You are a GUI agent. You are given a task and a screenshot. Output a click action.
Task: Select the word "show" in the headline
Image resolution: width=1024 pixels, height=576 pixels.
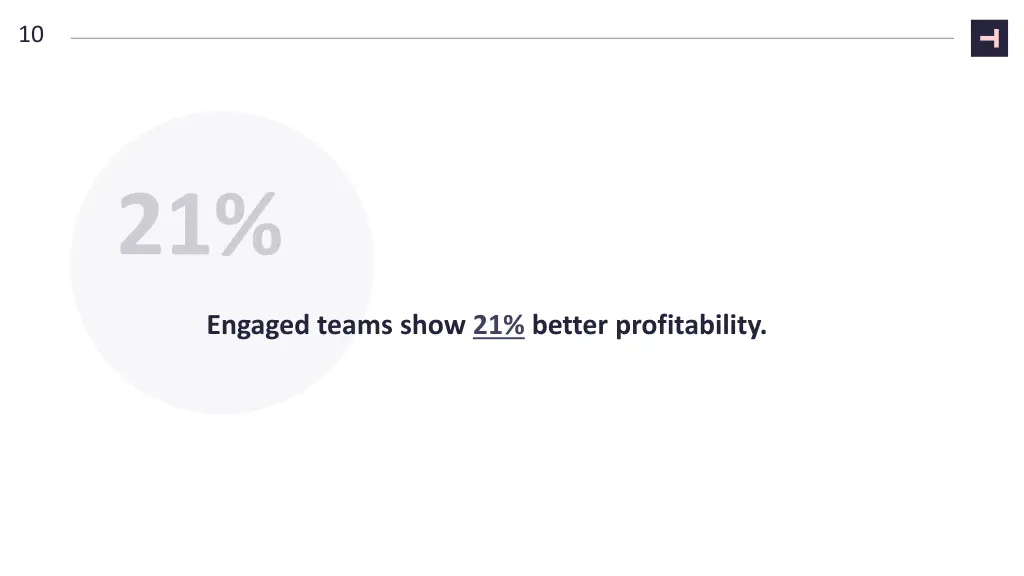(x=433, y=325)
